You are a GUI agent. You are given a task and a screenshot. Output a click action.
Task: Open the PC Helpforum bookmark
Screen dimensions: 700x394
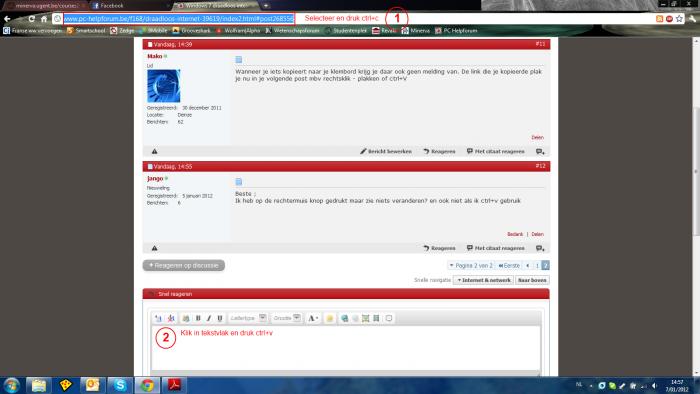(456, 31)
